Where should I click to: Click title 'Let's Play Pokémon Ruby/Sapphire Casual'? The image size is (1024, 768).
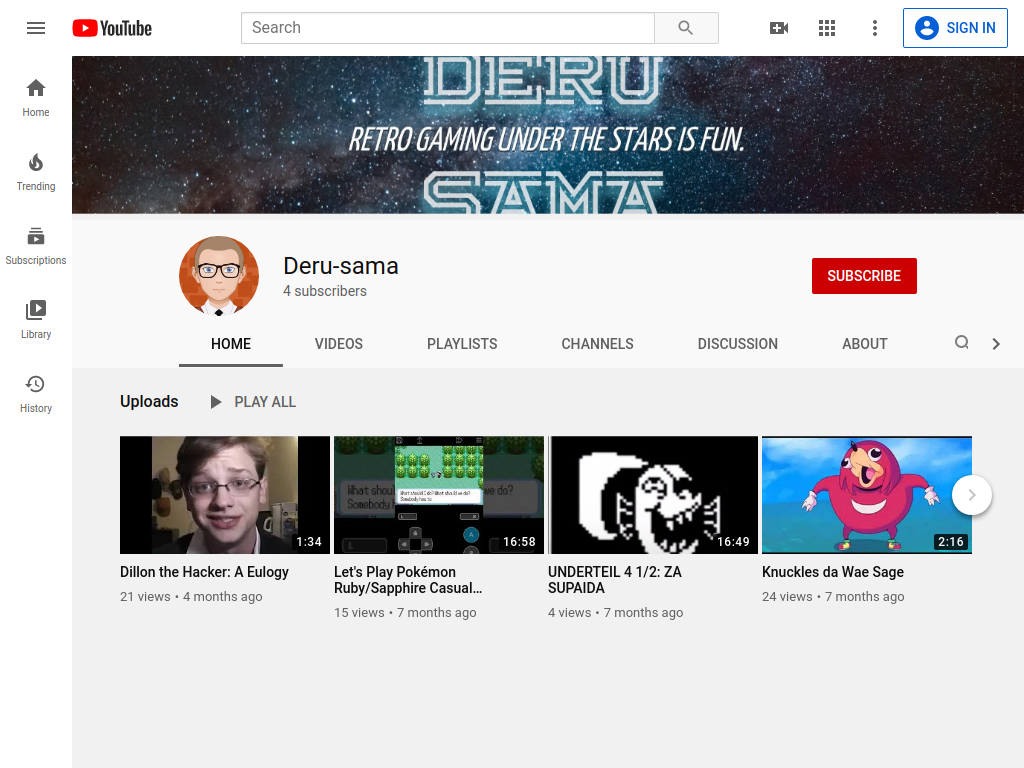(x=408, y=580)
